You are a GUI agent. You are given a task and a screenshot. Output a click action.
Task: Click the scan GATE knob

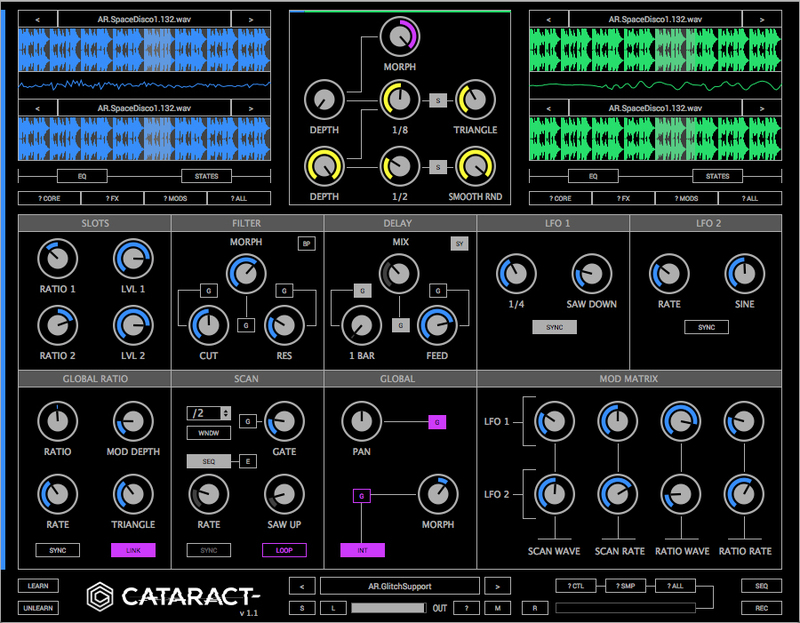(x=284, y=421)
